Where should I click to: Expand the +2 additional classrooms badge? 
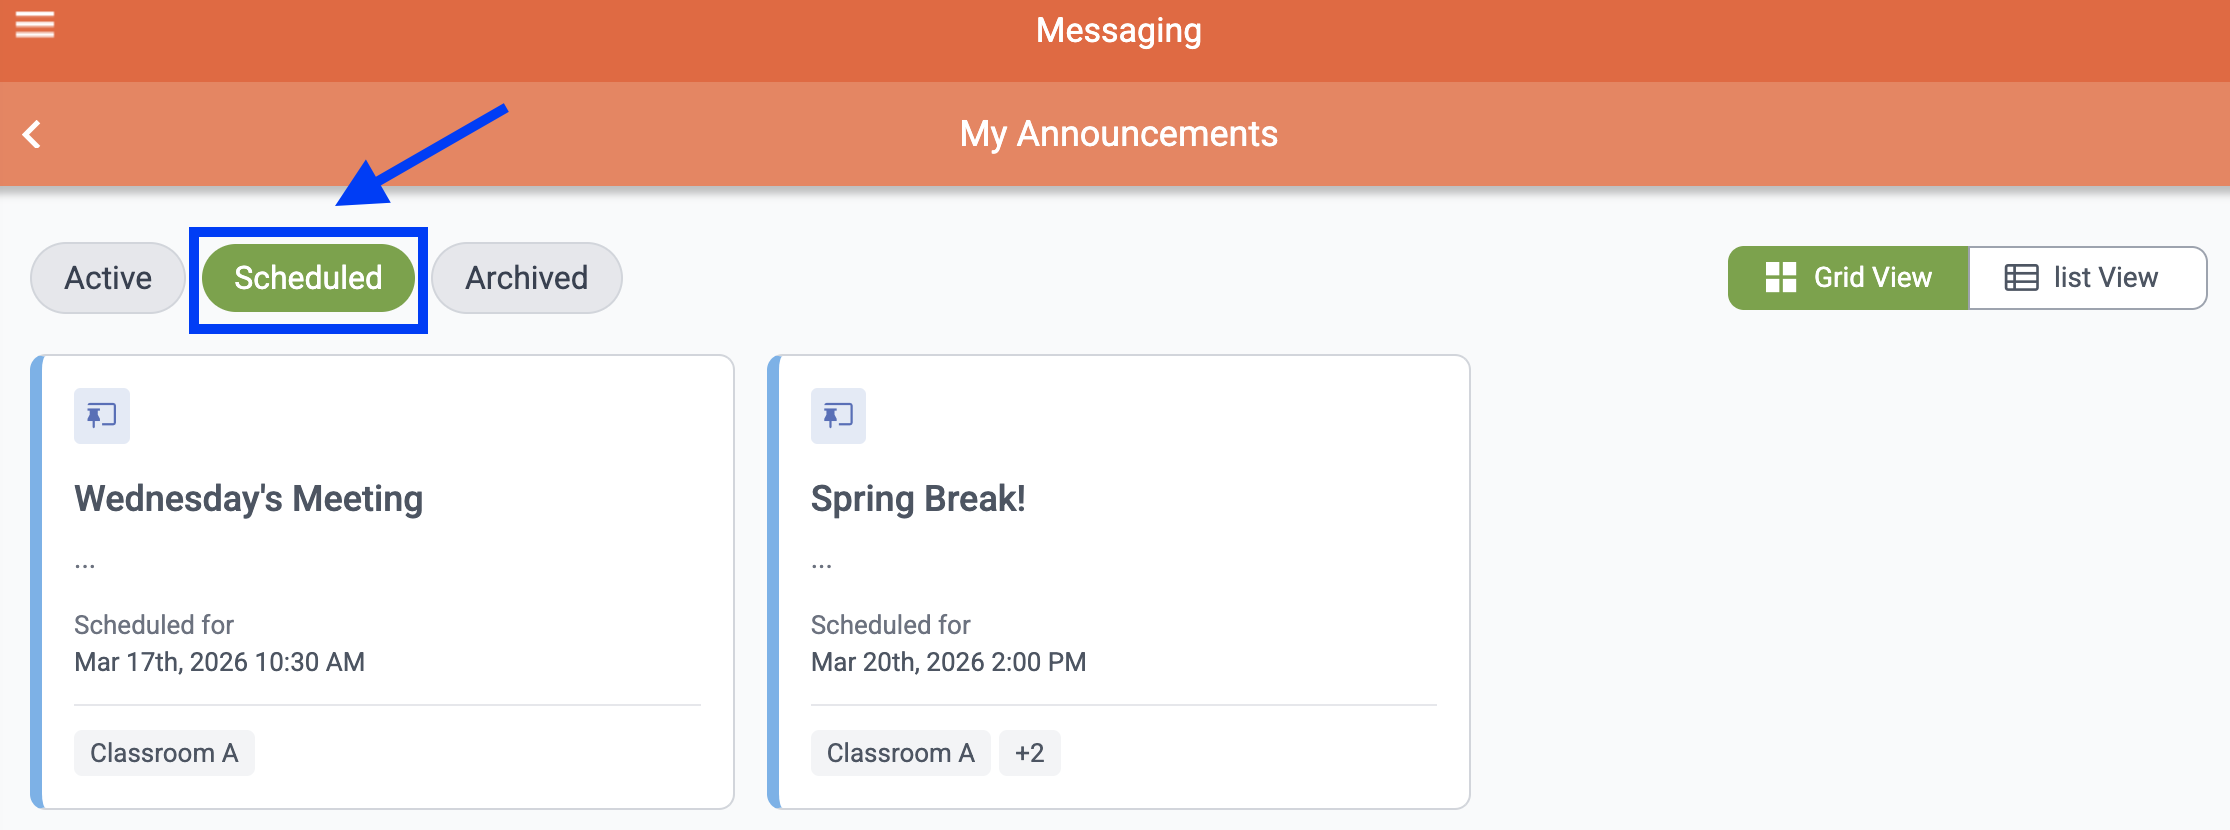(1029, 753)
